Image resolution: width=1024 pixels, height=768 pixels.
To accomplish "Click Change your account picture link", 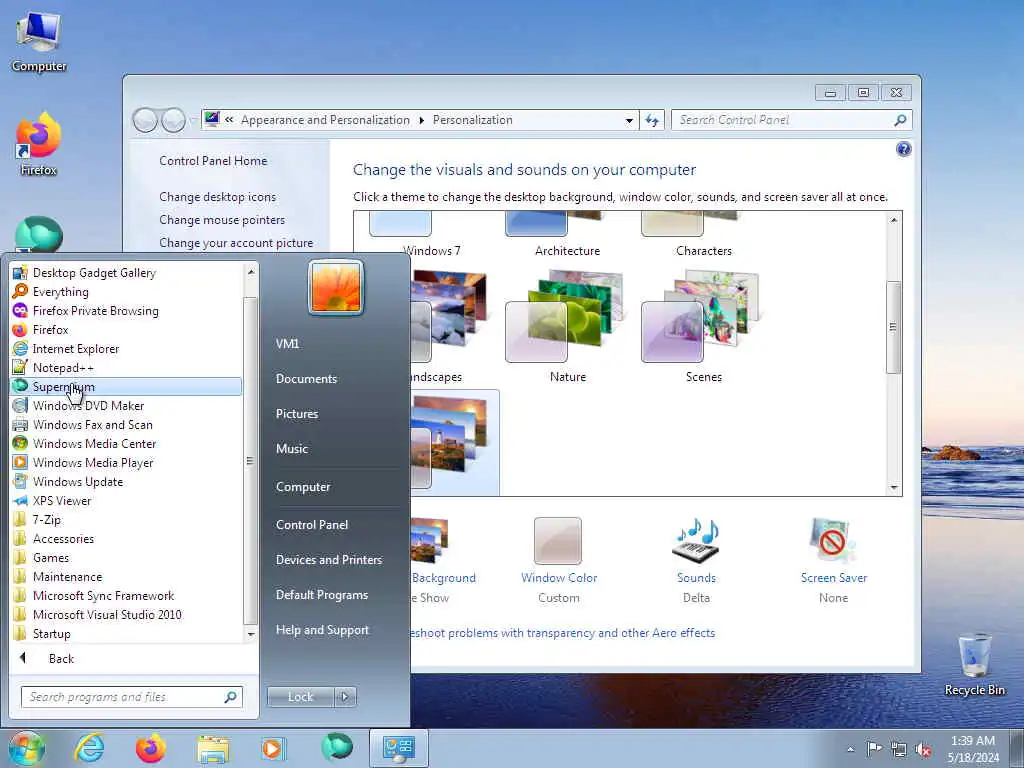I will pyautogui.click(x=236, y=243).
